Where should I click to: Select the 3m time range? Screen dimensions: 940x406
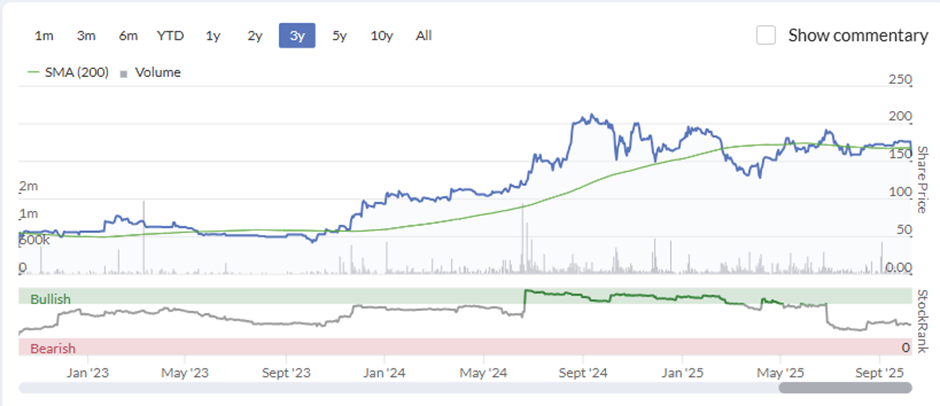(86, 36)
